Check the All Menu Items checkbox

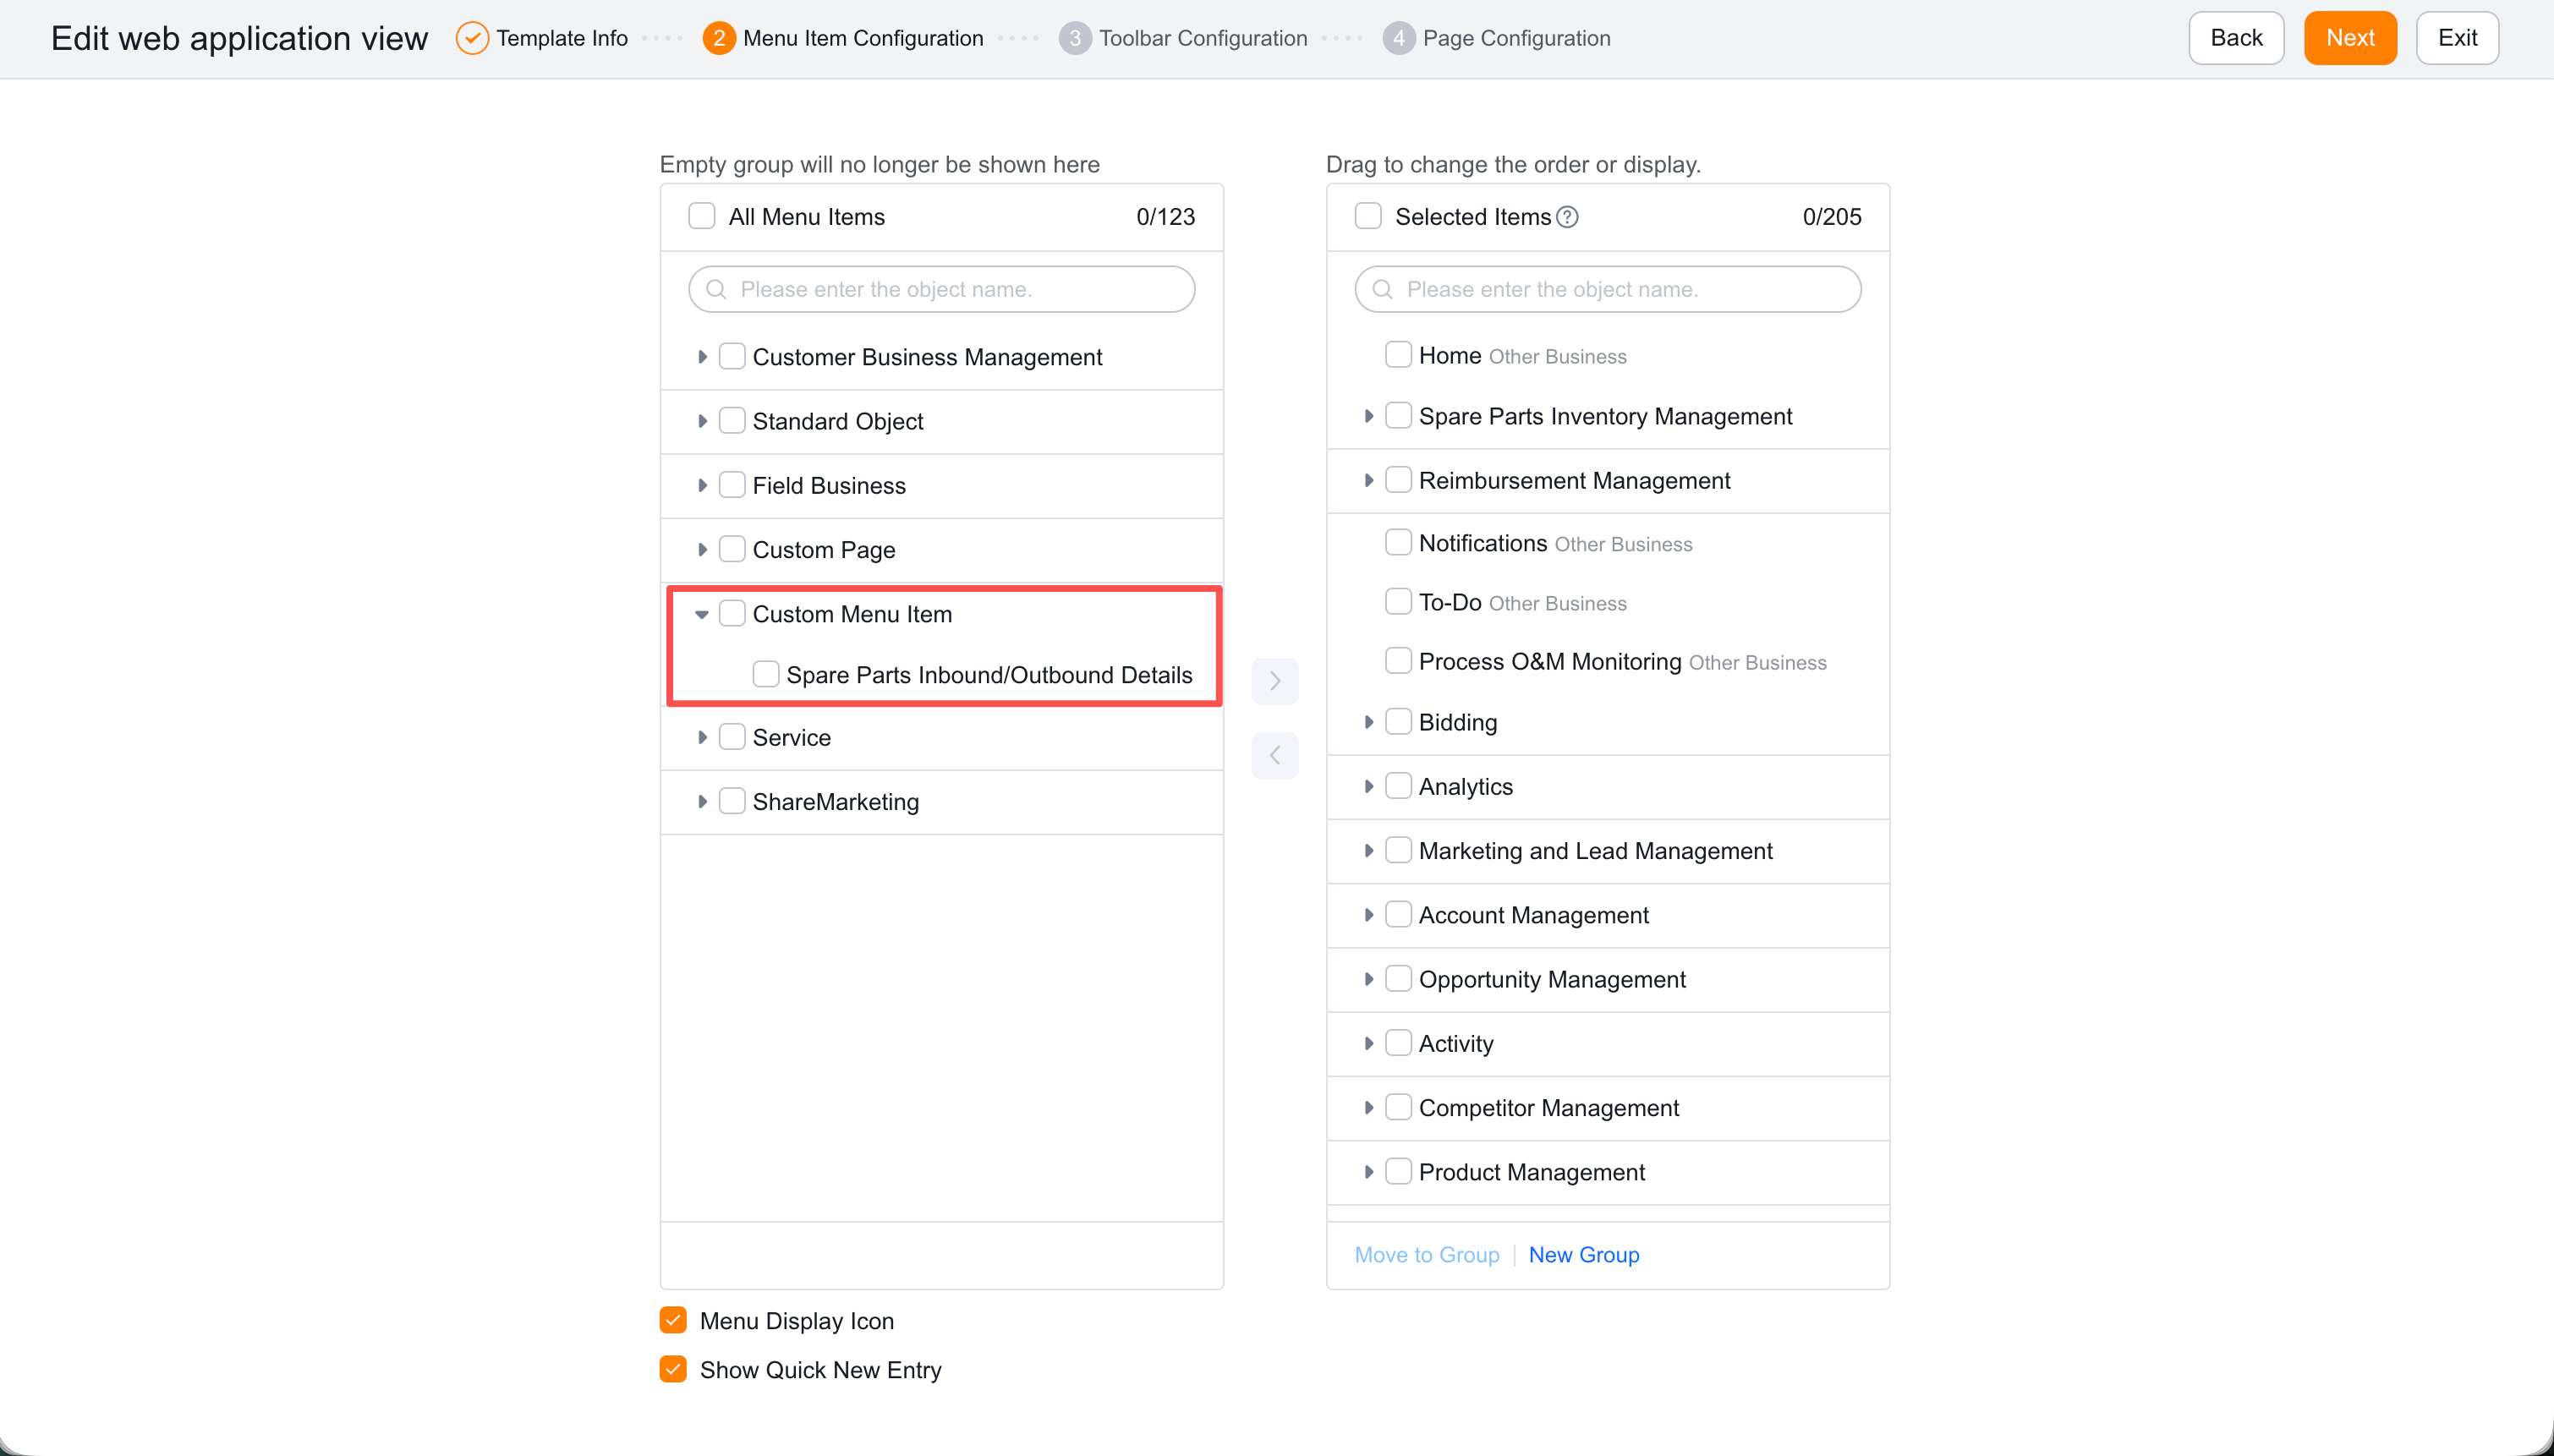(x=702, y=216)
